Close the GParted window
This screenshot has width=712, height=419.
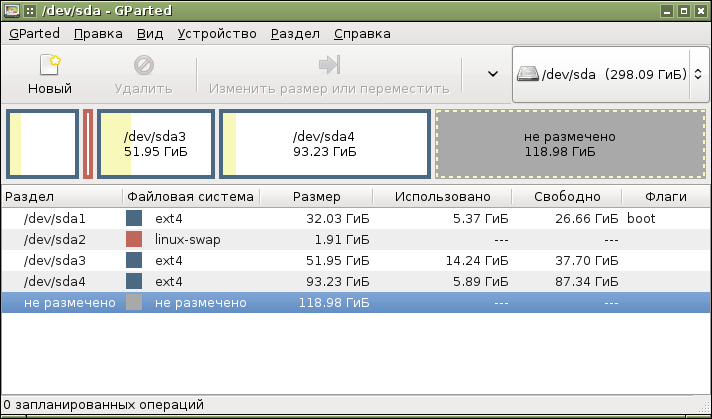point(701,11)
